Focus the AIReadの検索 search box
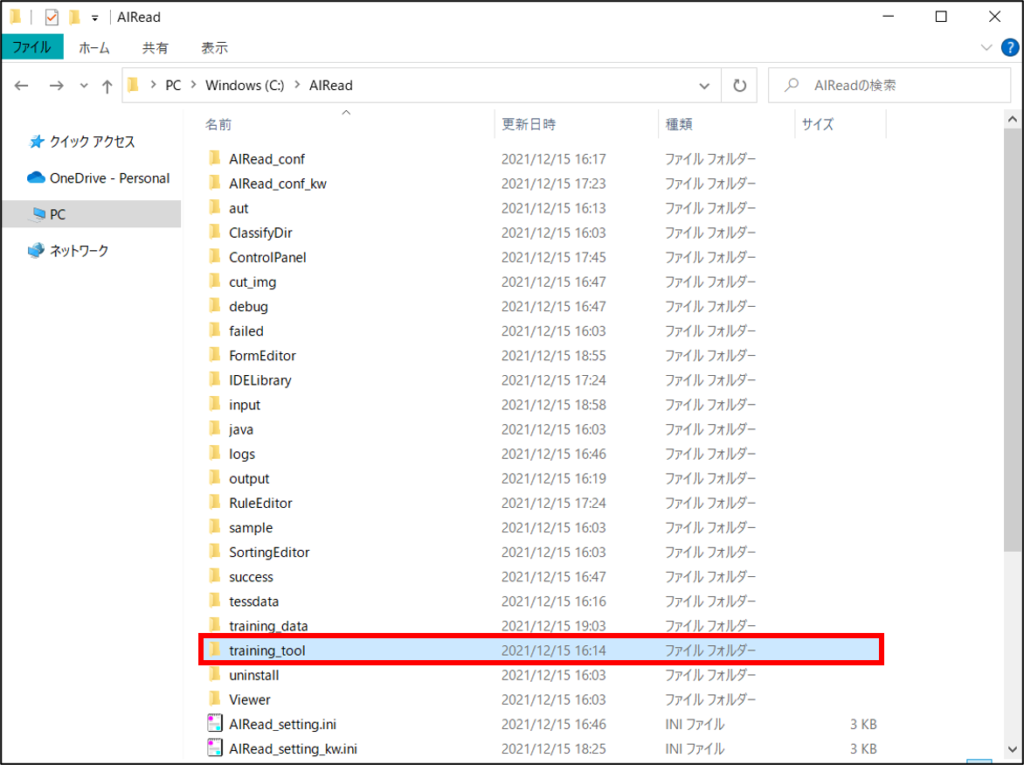Image resolution: width=1024 pixels, height=765 pixels. click(889, 86)
